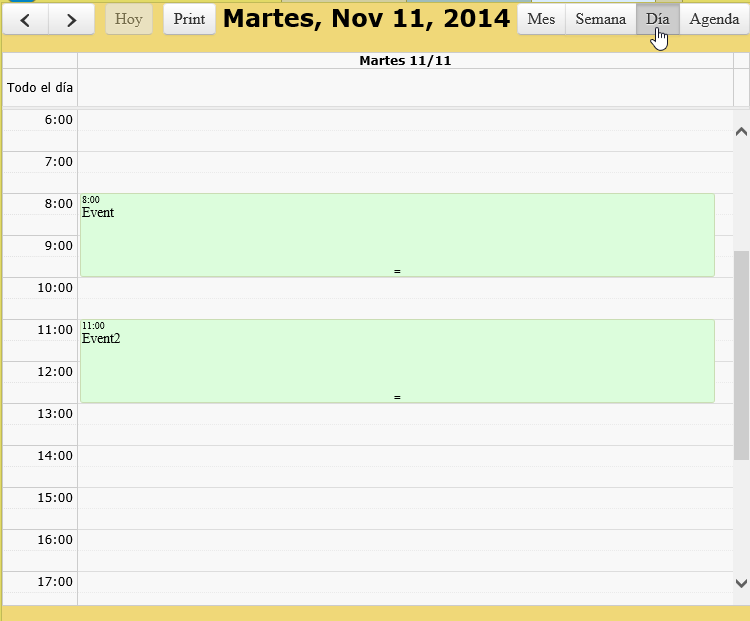Viewport: 750px width, 621px height.
Task: Open the 11:00 Event2 entry
Action: 397,361
